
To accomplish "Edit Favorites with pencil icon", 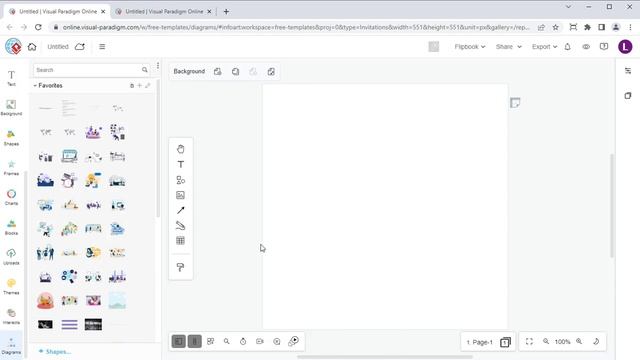I will pos(148,86).
